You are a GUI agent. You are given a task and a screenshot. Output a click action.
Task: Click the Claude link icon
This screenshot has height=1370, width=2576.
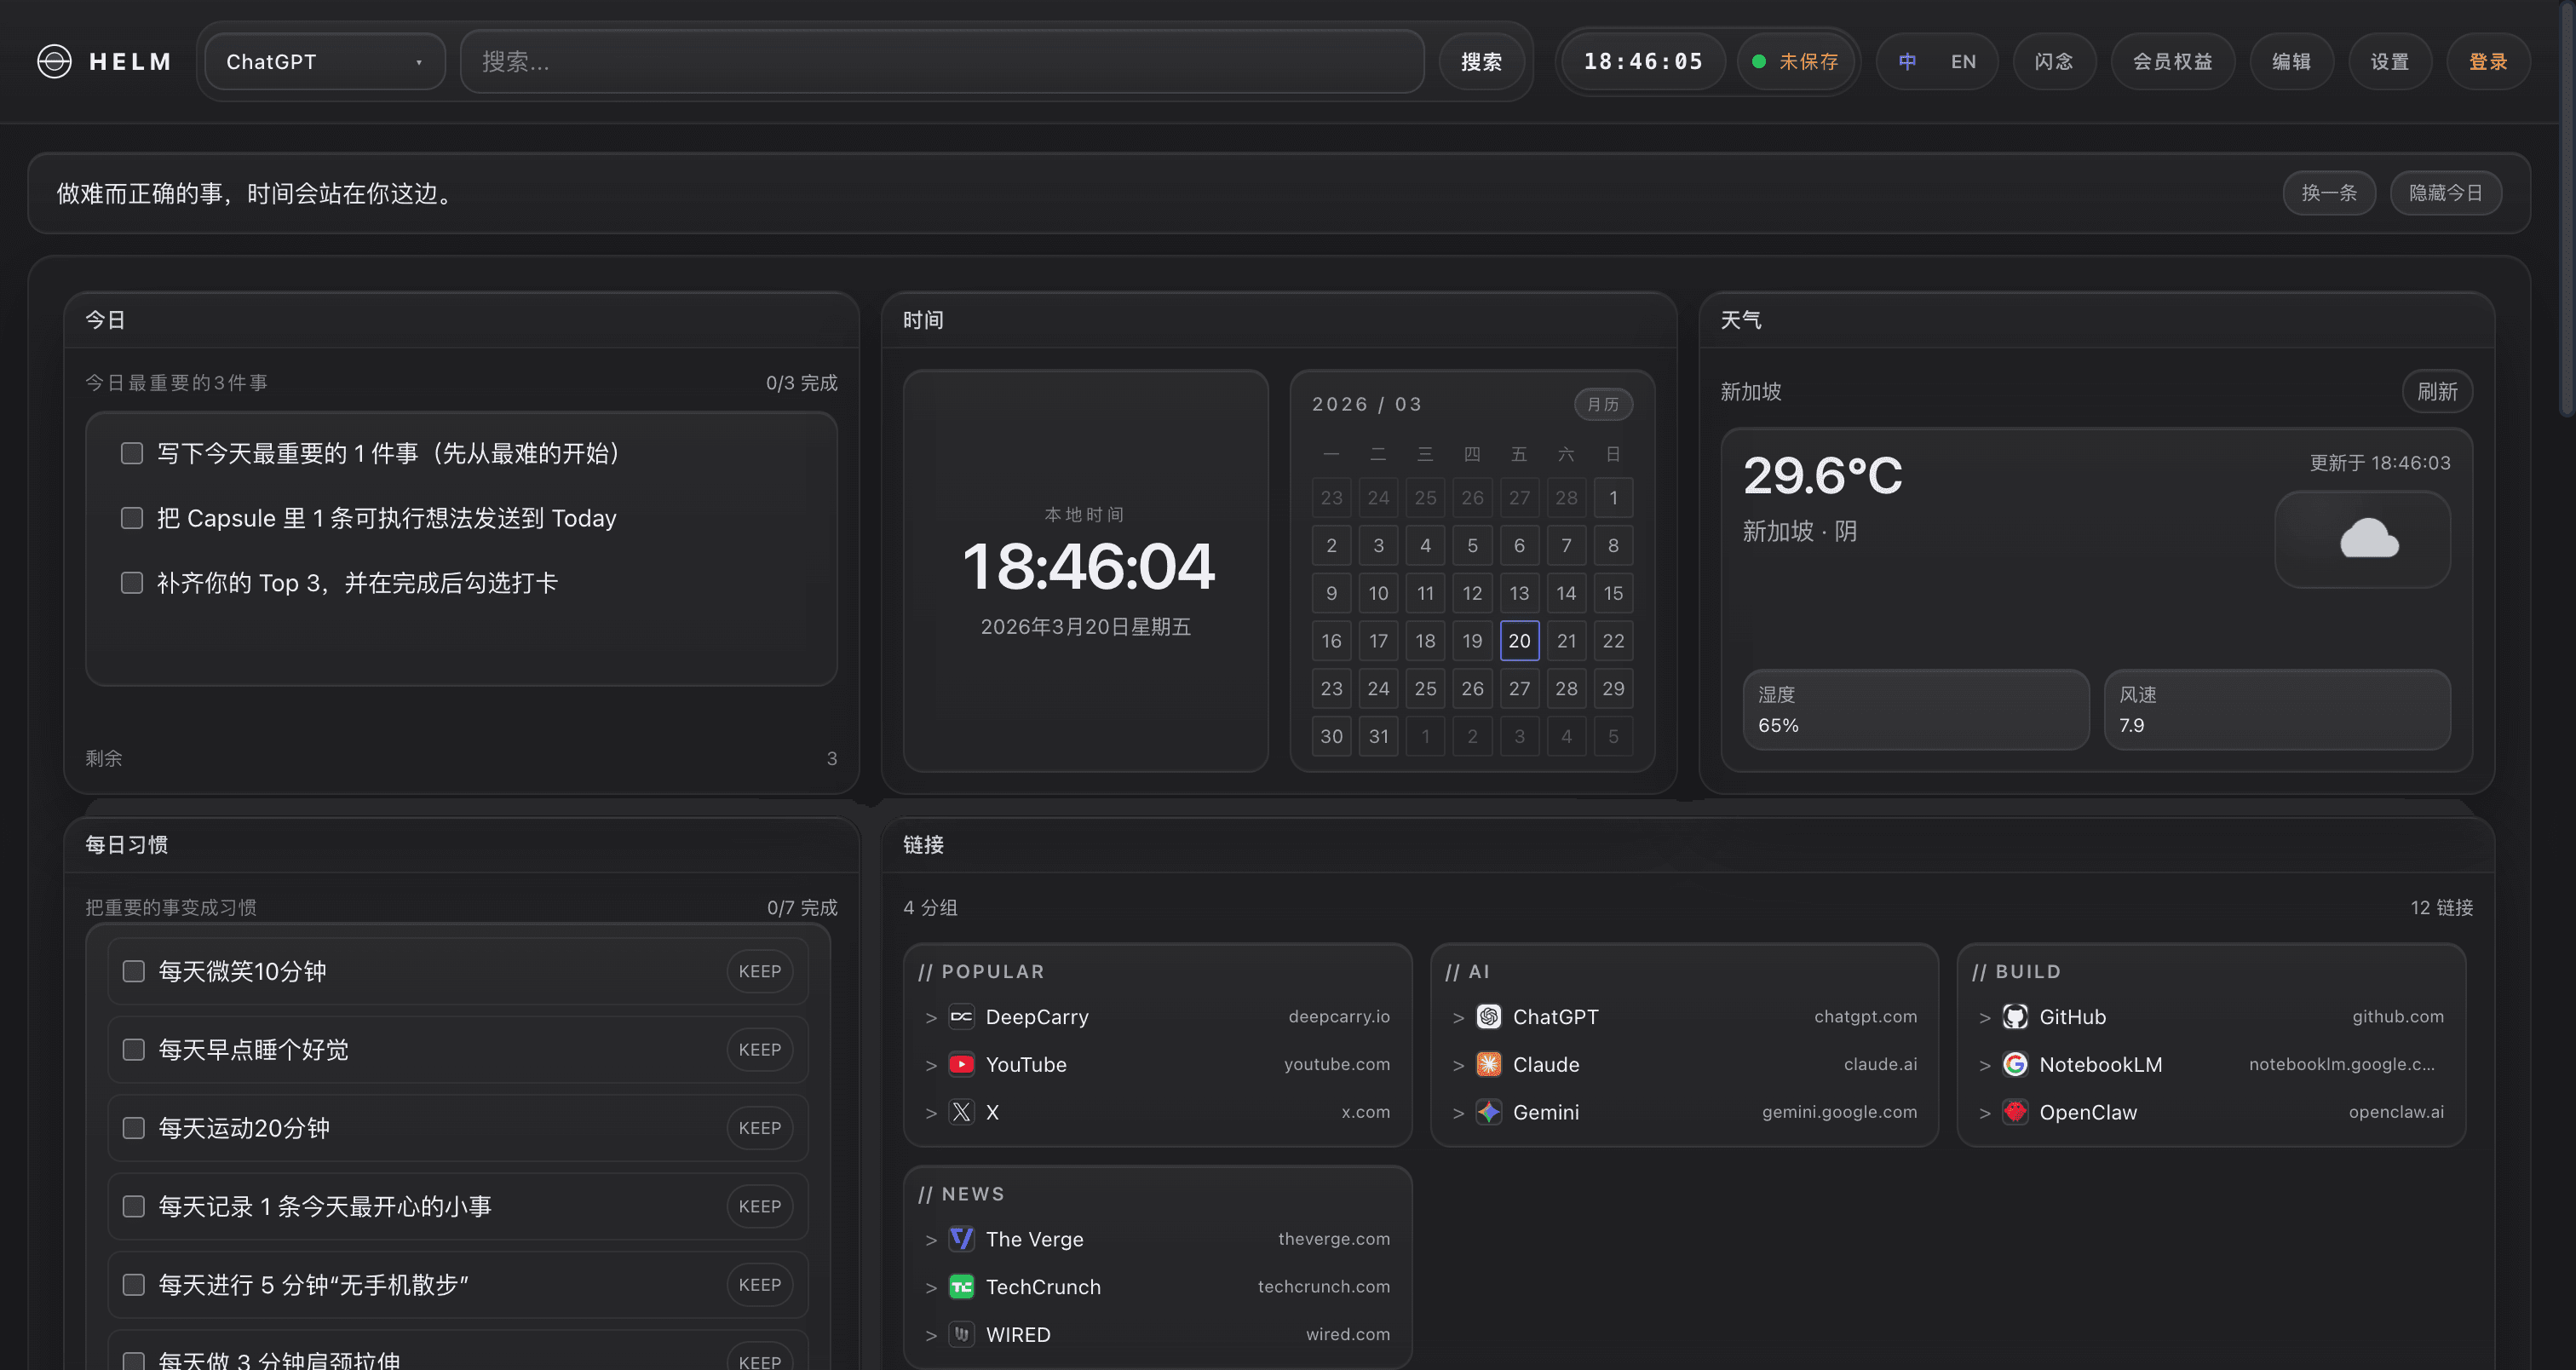tap(1488, 1064)
